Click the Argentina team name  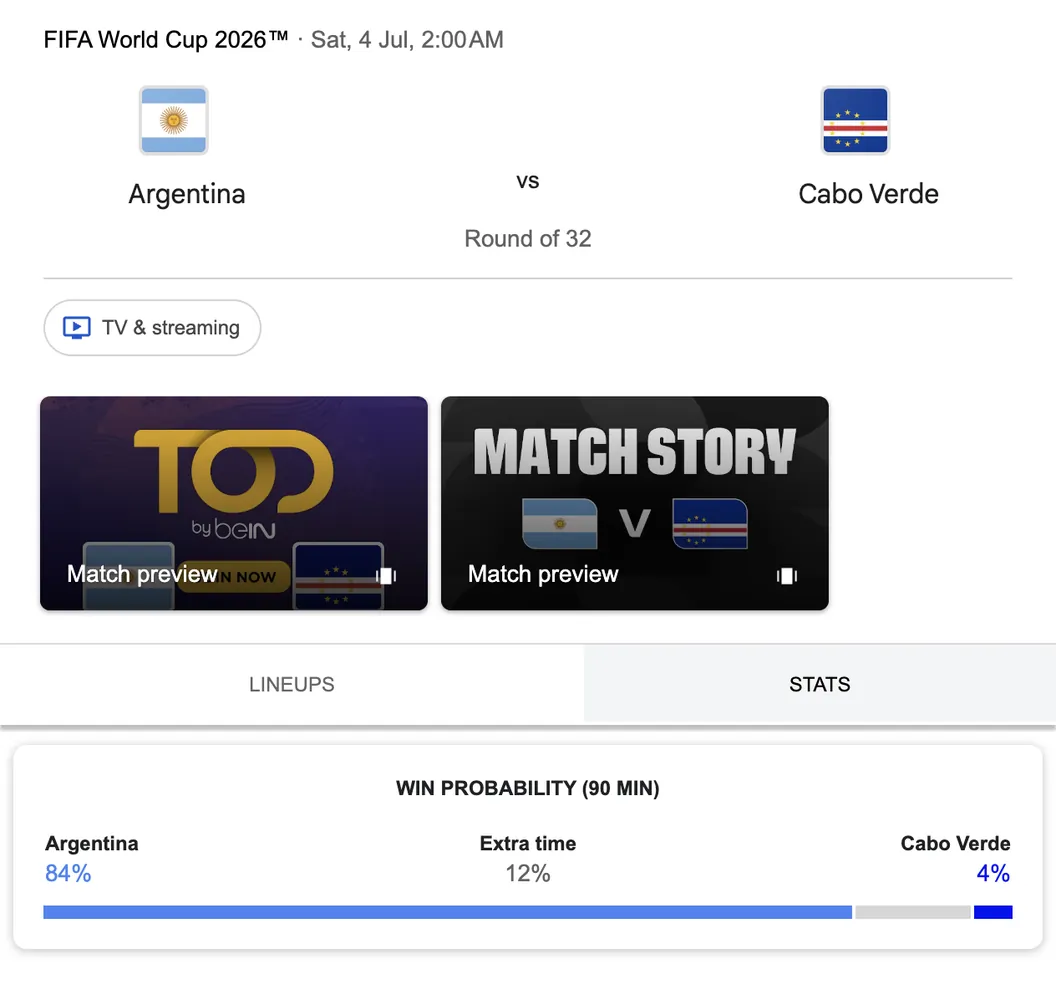pos(187,194)
